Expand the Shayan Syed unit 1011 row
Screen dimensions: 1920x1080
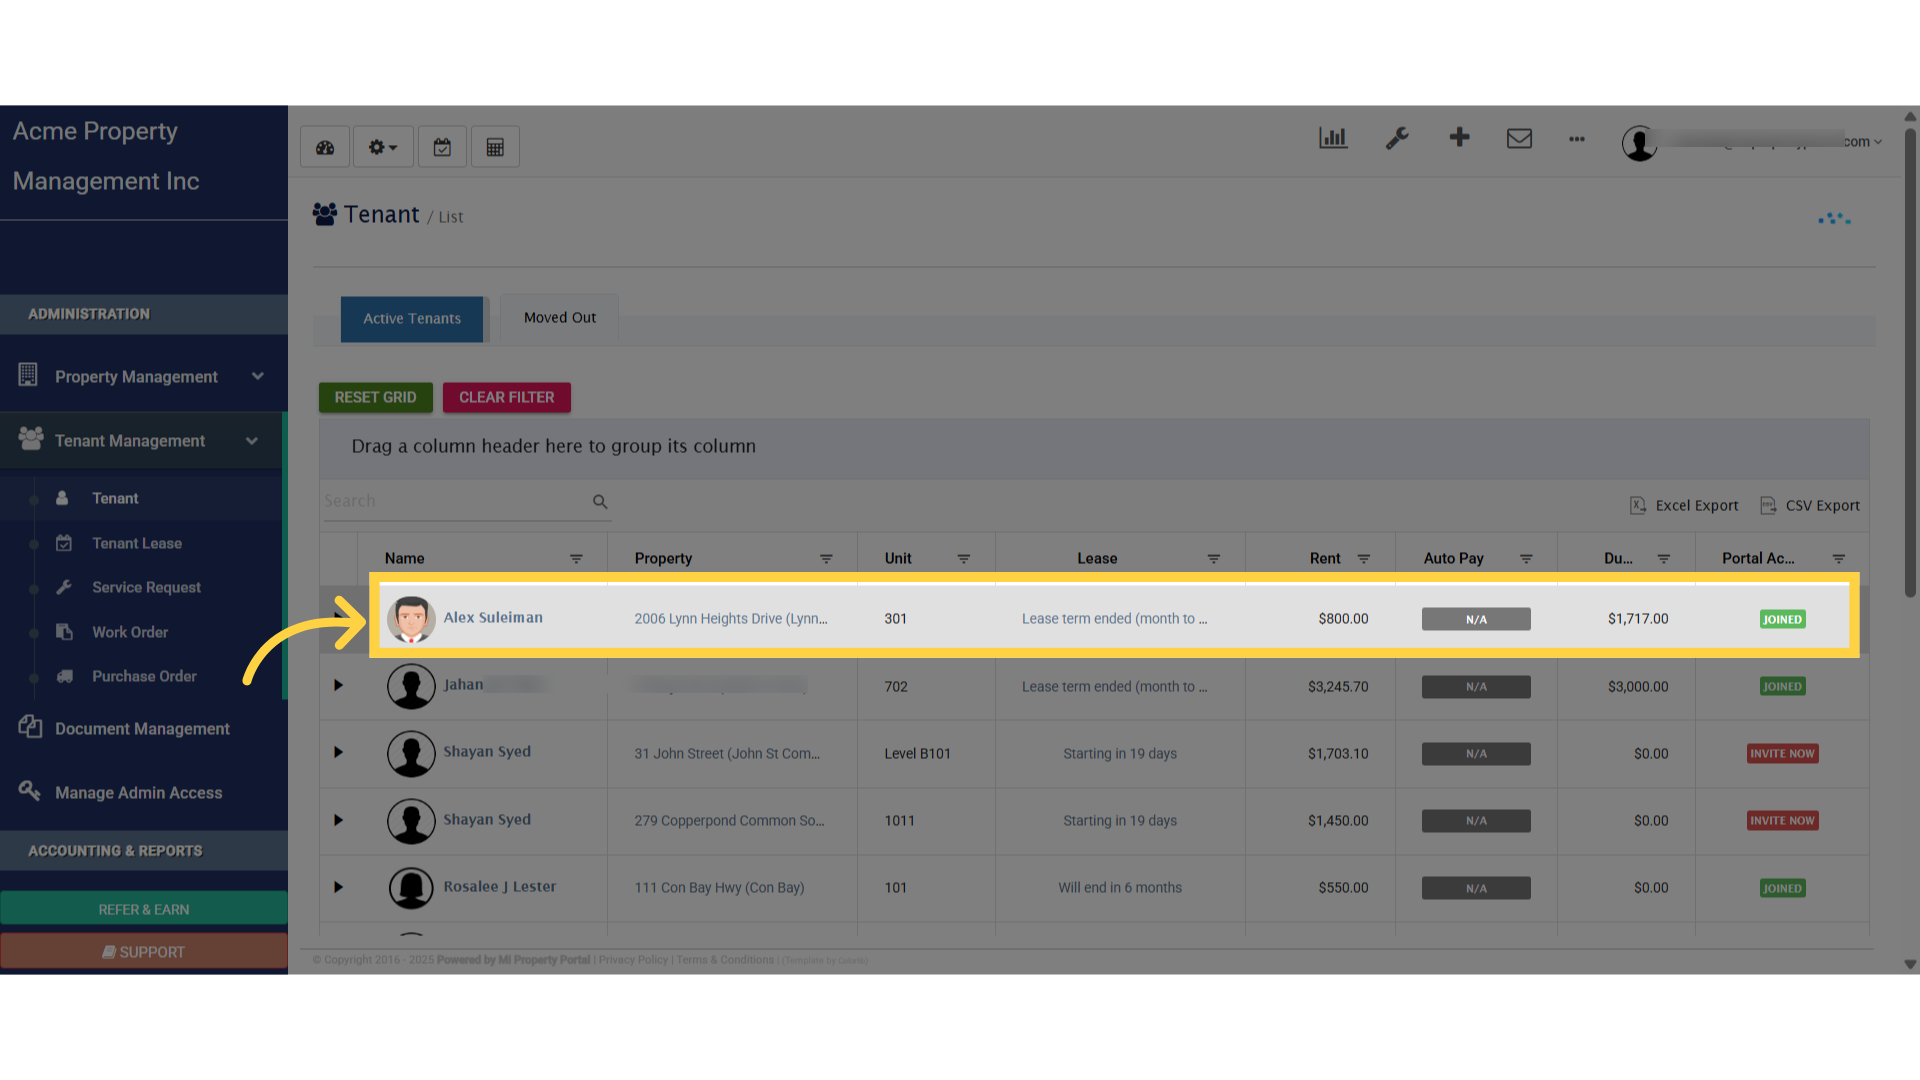coord(338,821)
